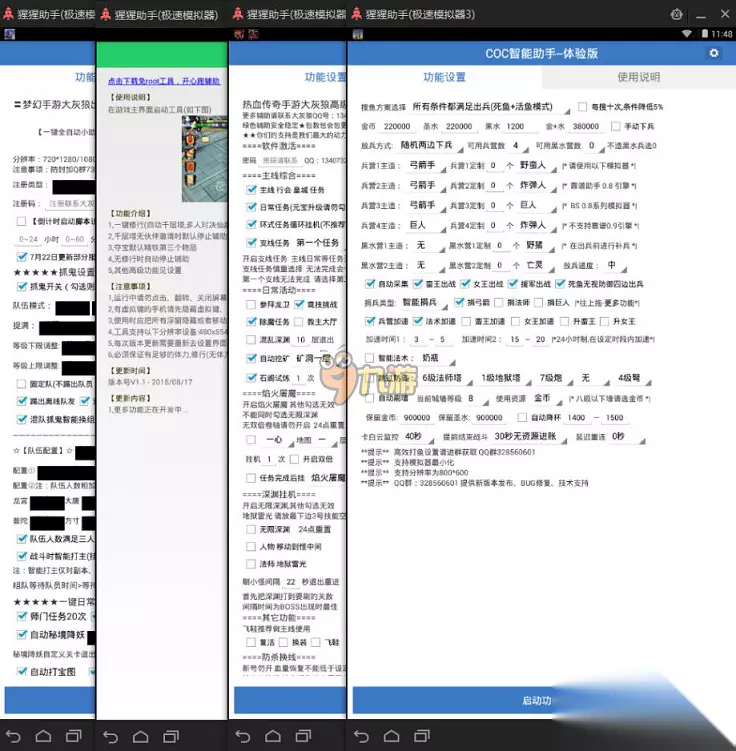Click notification icons in 热血传奇 window status bar
Image resolution: width=736 pixels, height=751 pixels.
[x=246, y=34]
